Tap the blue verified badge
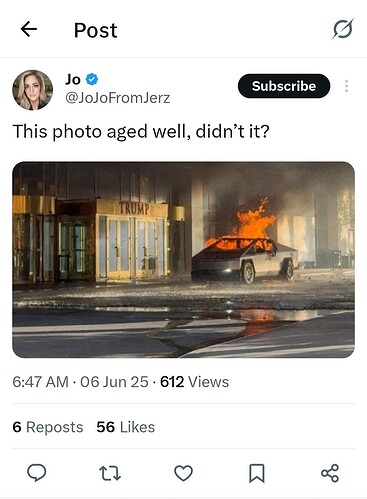Image resolution: width=367 pixels, height=499 pixels. [x=92, y=80]
